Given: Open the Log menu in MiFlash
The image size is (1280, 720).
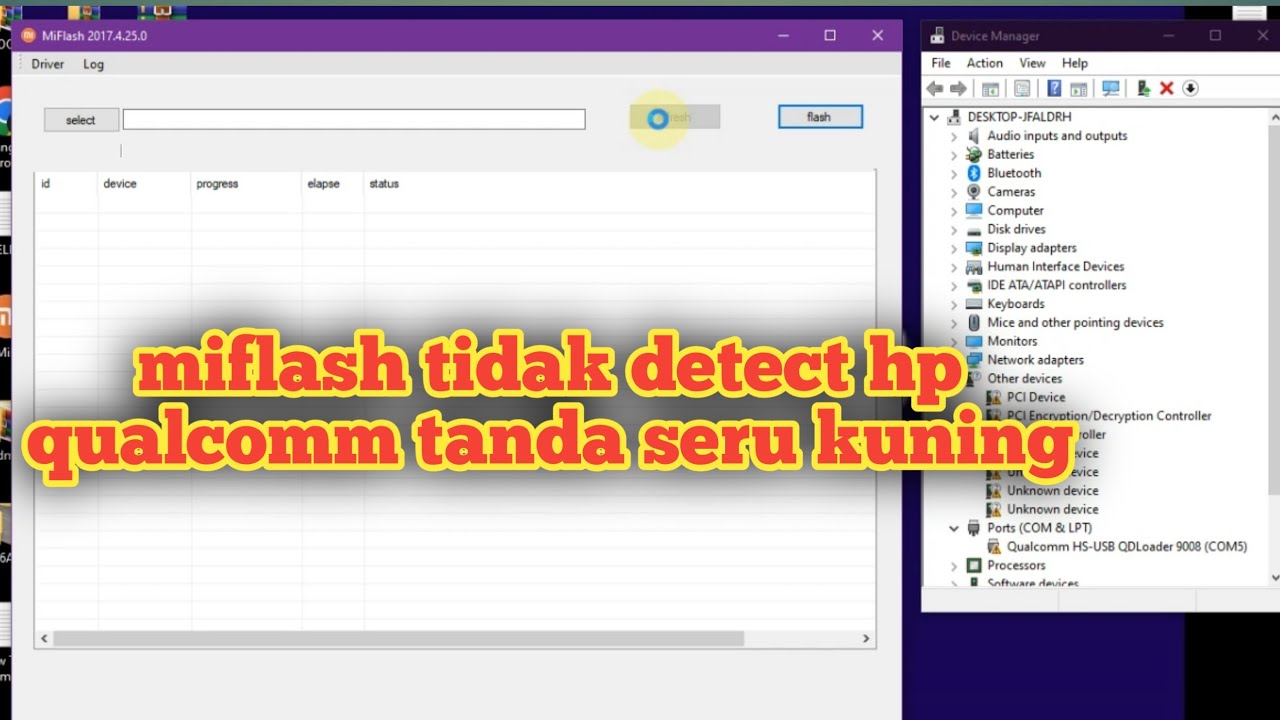Looking at the screenshot, I should click(x=93, y=64).
